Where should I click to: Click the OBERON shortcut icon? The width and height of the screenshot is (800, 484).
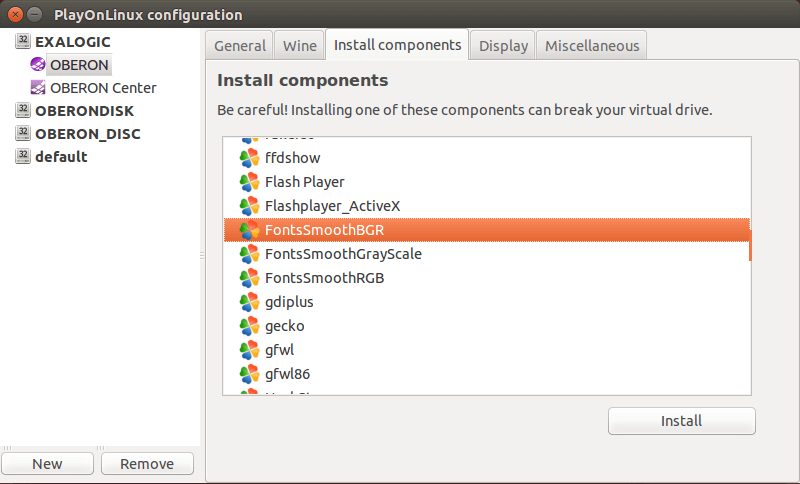[38, 65]
